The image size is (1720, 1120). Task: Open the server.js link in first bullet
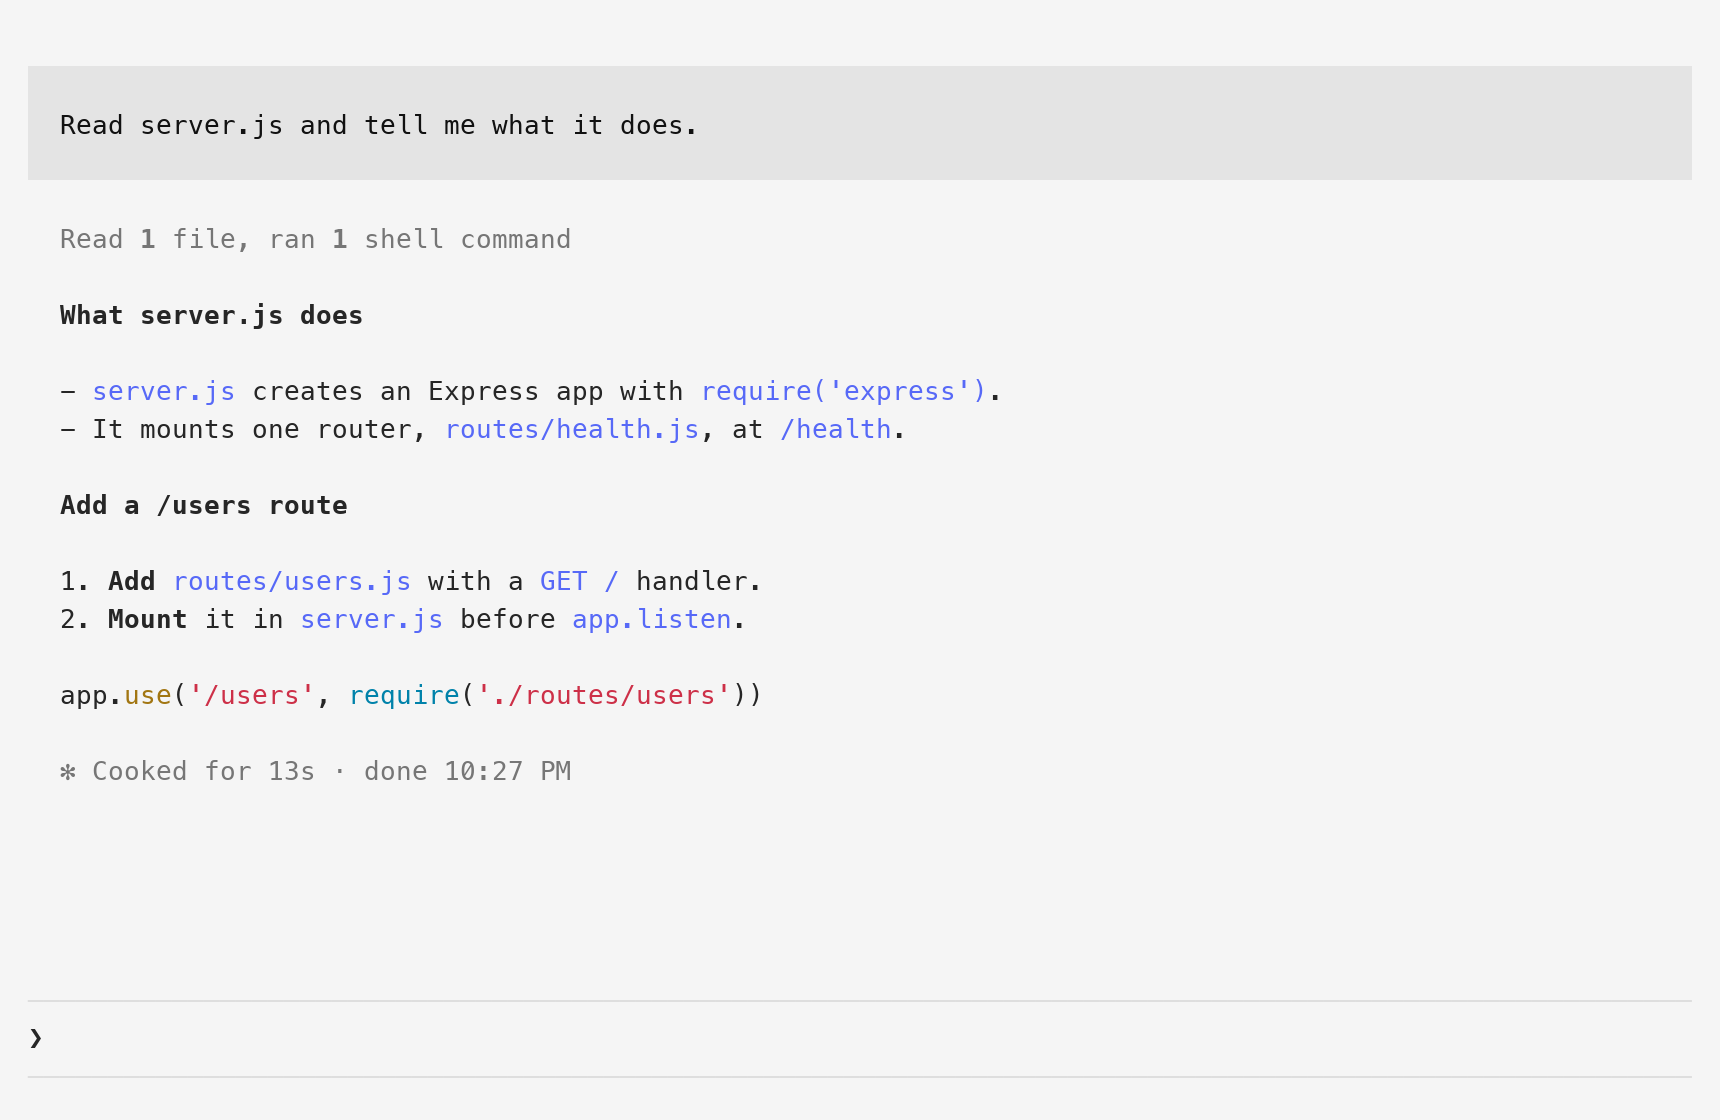(164, 392)
